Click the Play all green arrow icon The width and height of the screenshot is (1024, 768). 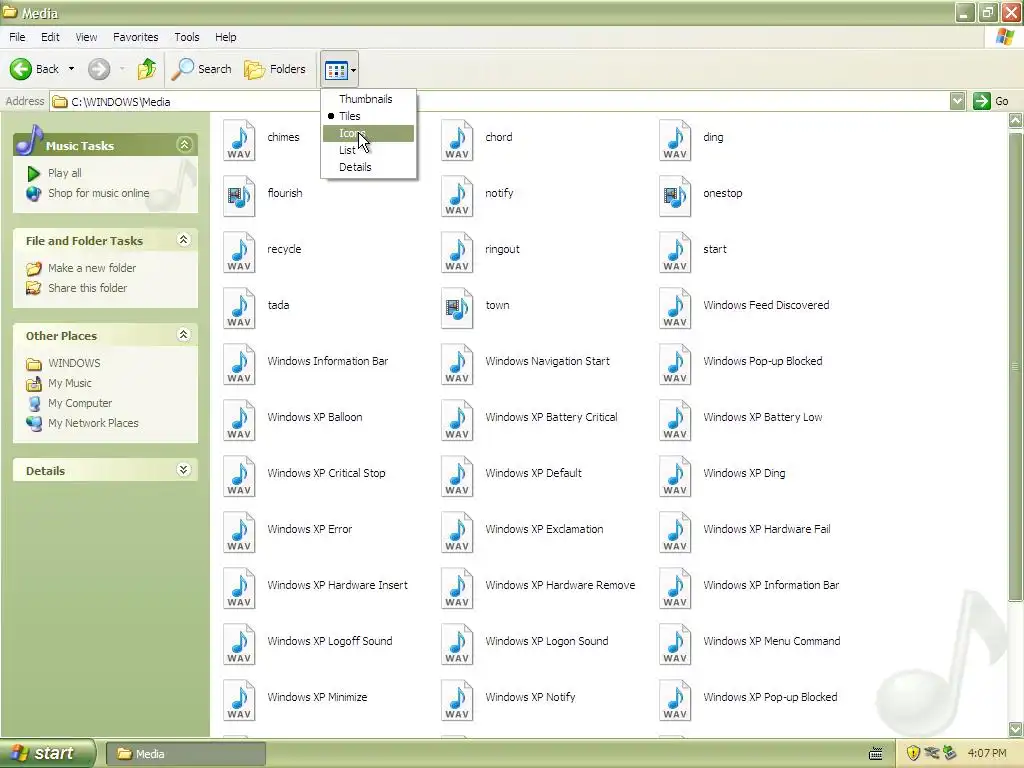tap(33, 173)
